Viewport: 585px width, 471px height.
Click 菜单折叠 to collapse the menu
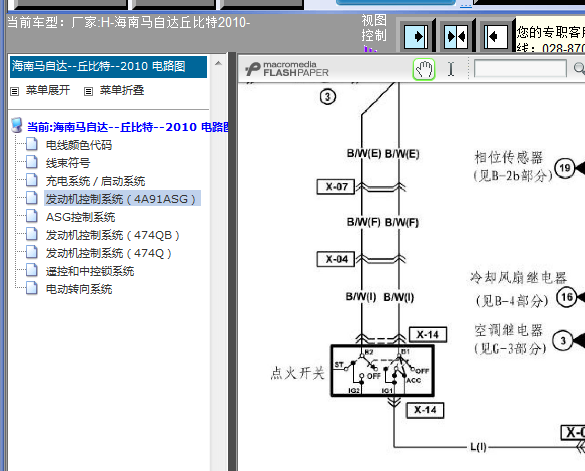coord(122,90)
